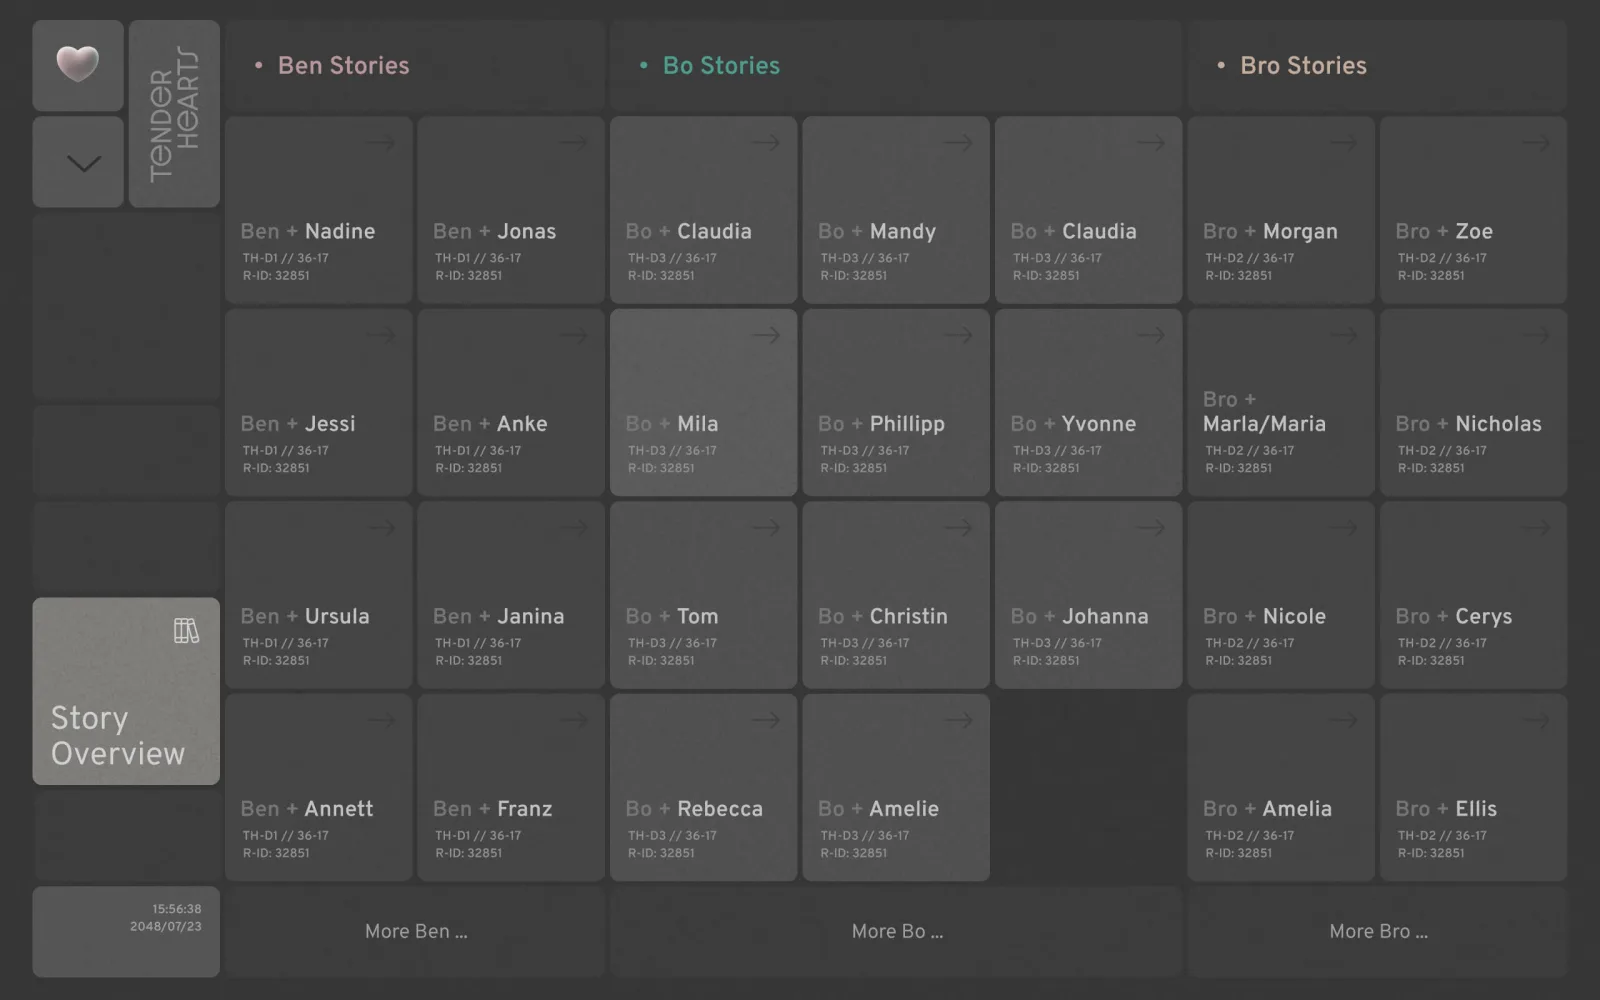Image resolution: width=1600 pixels, height=1000 pixels.
Task: Click the arrow on Bro + Zoe card
Action: [x=1535, y=143]
